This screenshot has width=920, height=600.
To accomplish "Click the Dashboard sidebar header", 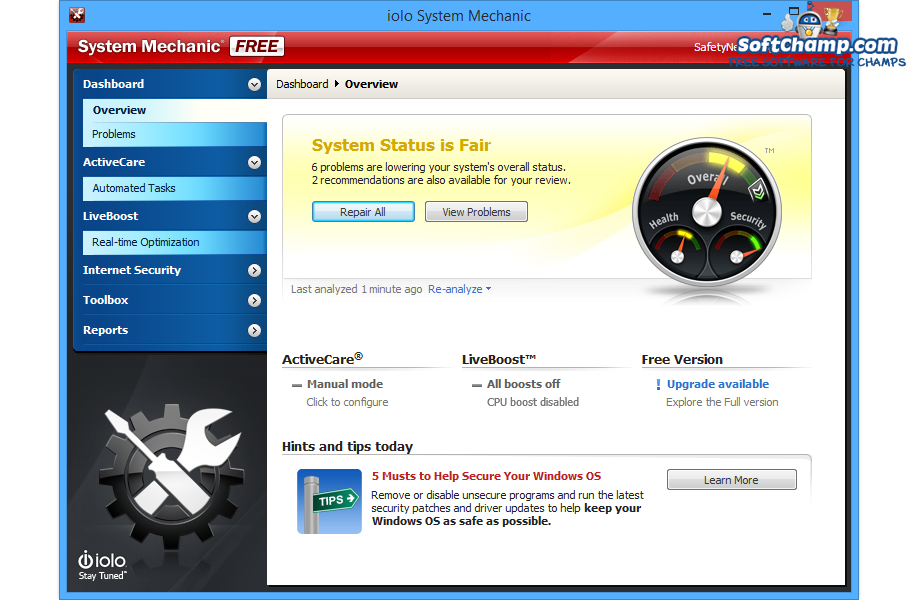I will (170, 84).
